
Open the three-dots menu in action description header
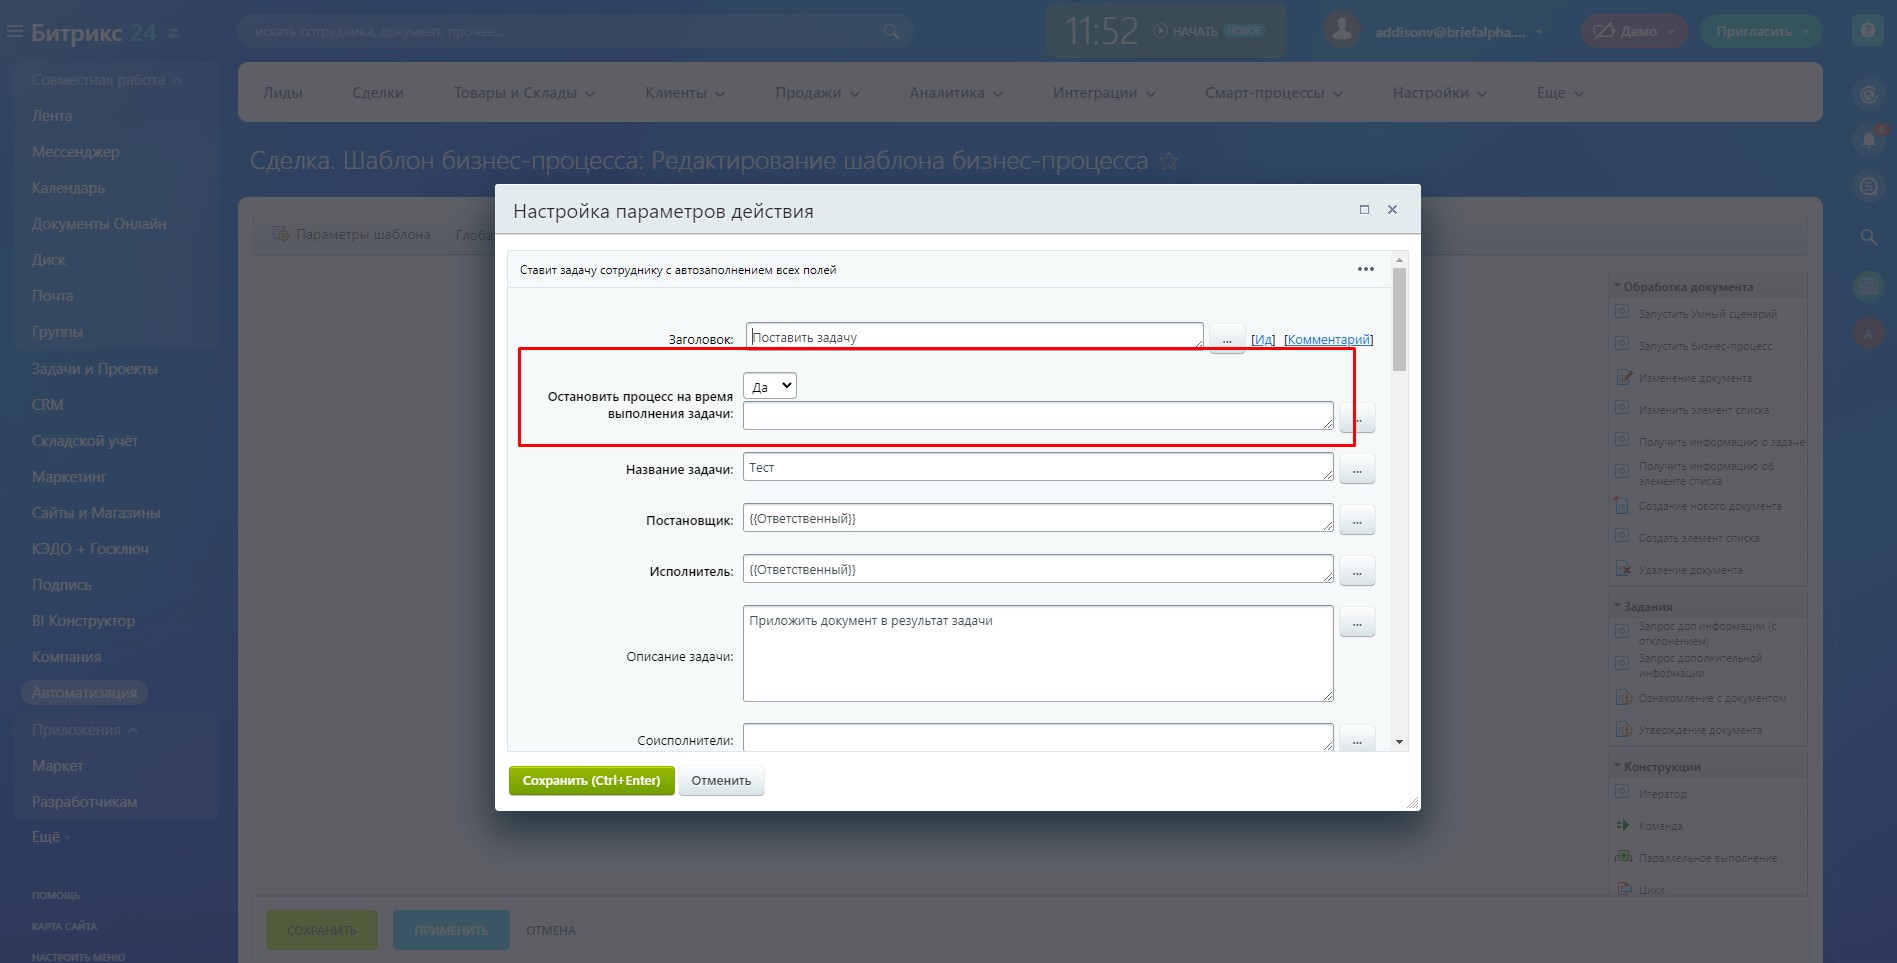[1365, 269]
